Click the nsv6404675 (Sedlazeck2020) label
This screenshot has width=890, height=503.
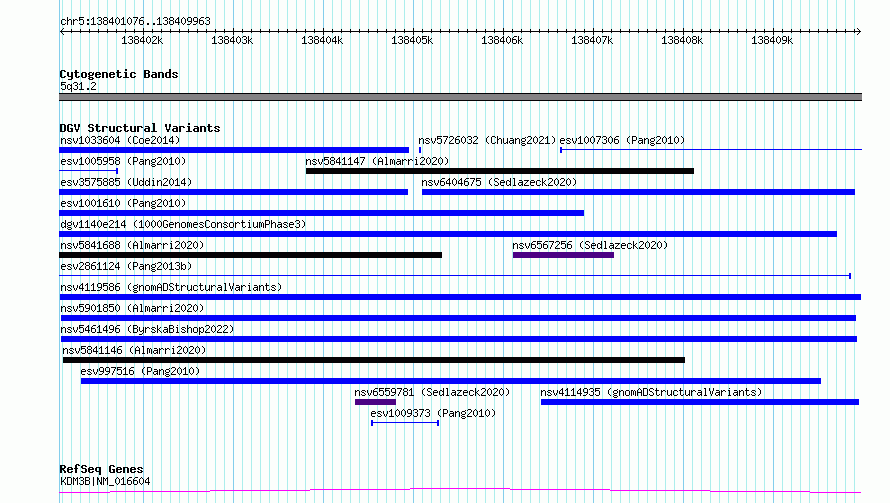499,182
